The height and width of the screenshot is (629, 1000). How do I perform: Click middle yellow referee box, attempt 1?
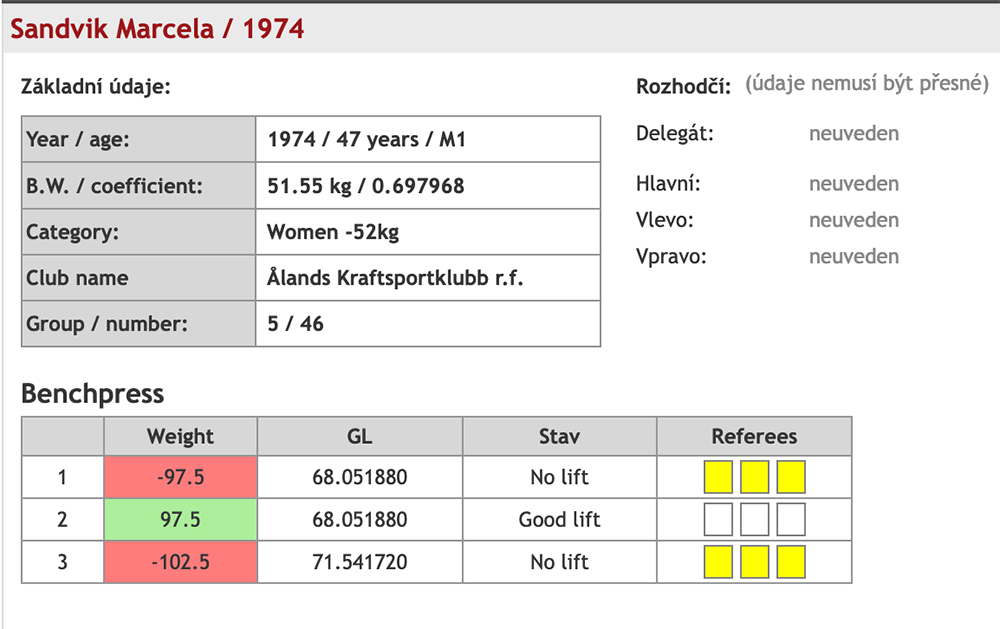(x=754, y=477)
